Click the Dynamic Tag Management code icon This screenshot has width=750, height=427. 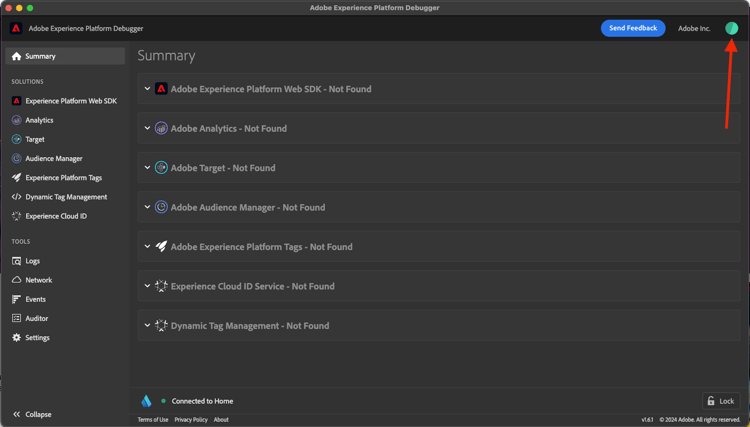click(x=16, y=197)
